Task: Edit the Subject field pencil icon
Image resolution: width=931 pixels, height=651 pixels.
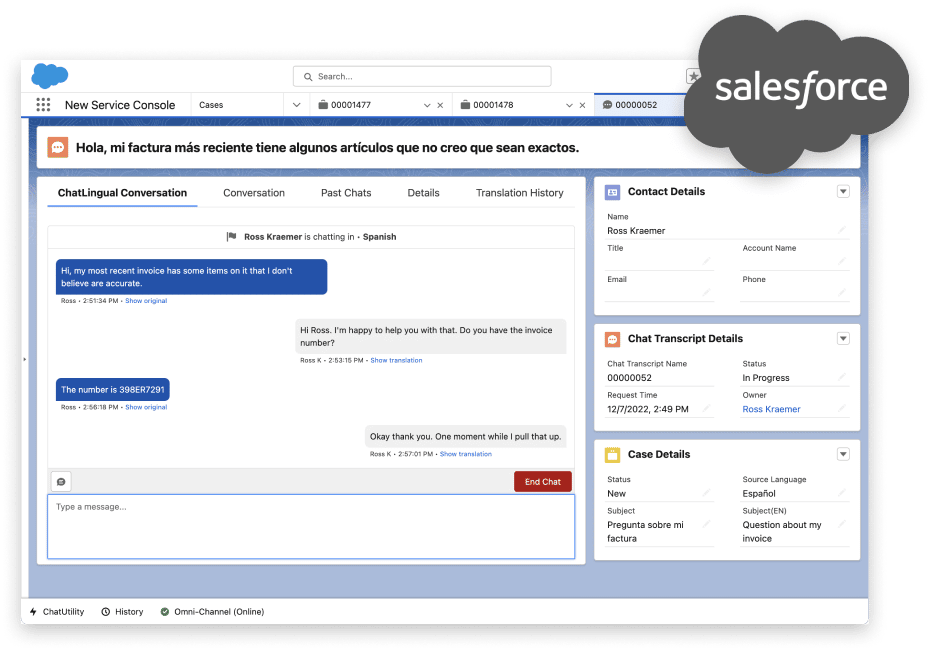Action: pyautogui.click(x=707, y=524)
